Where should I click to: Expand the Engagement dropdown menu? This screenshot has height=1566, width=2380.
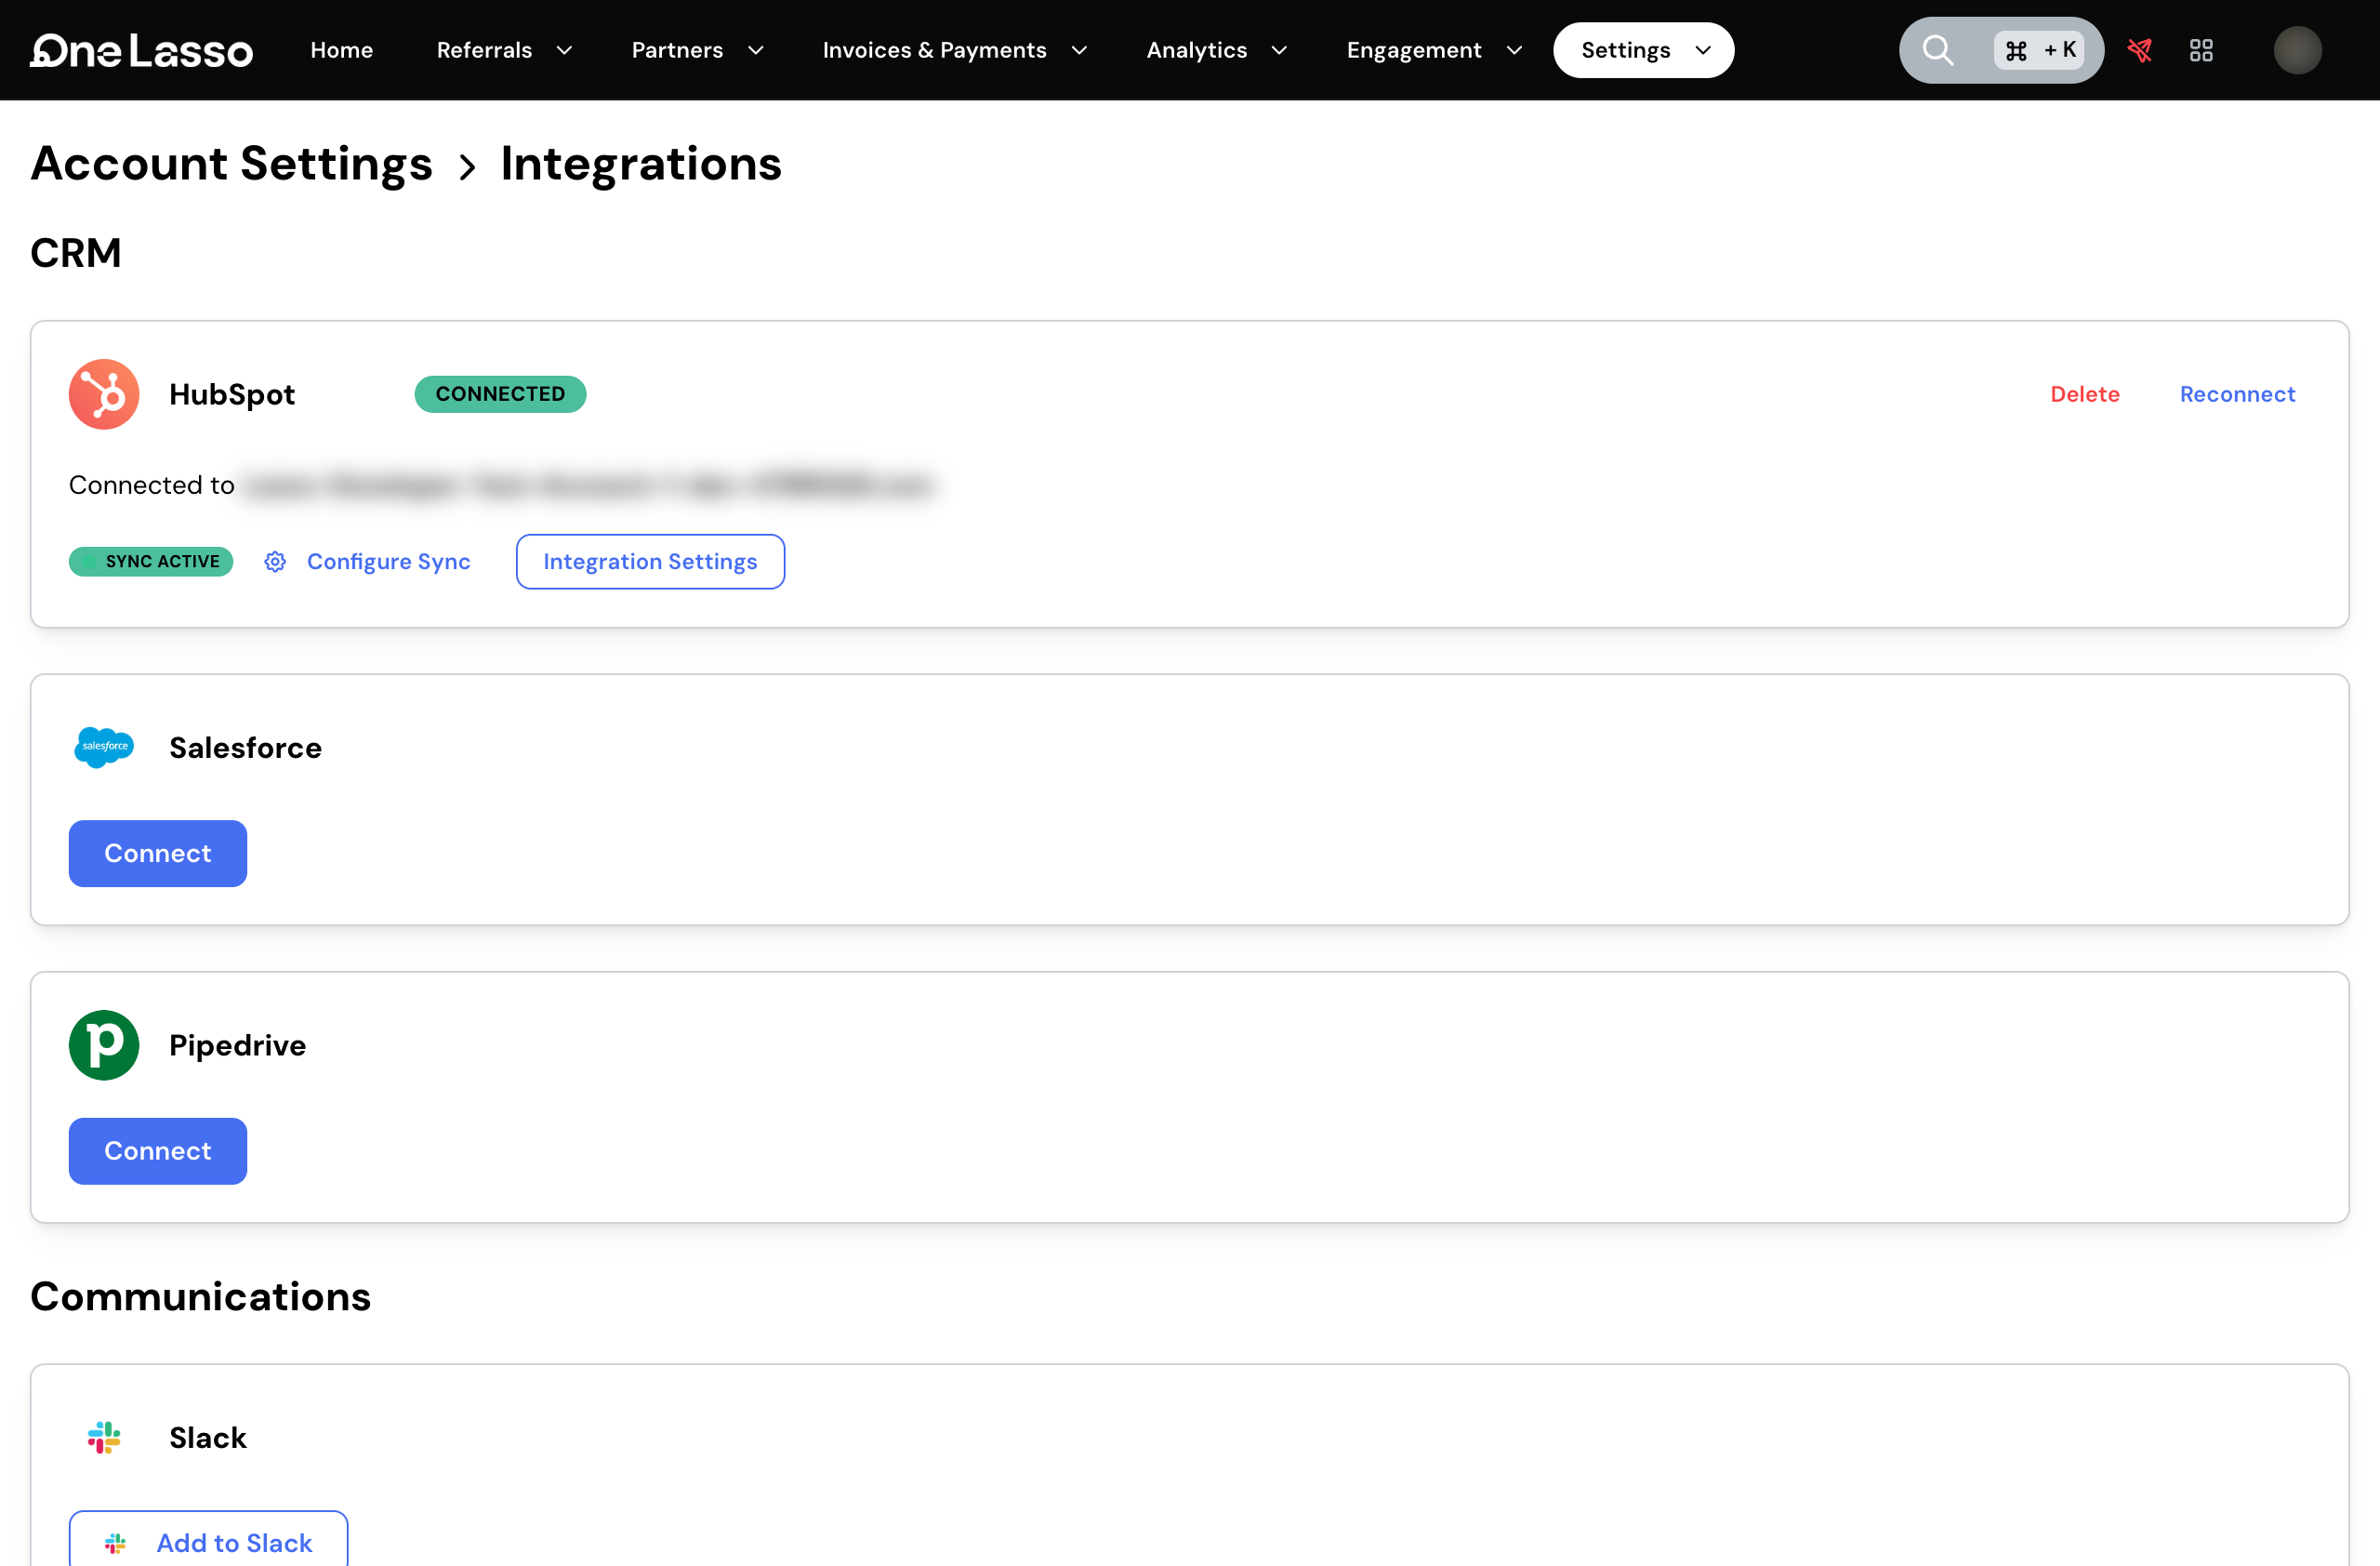[1434, 50]
